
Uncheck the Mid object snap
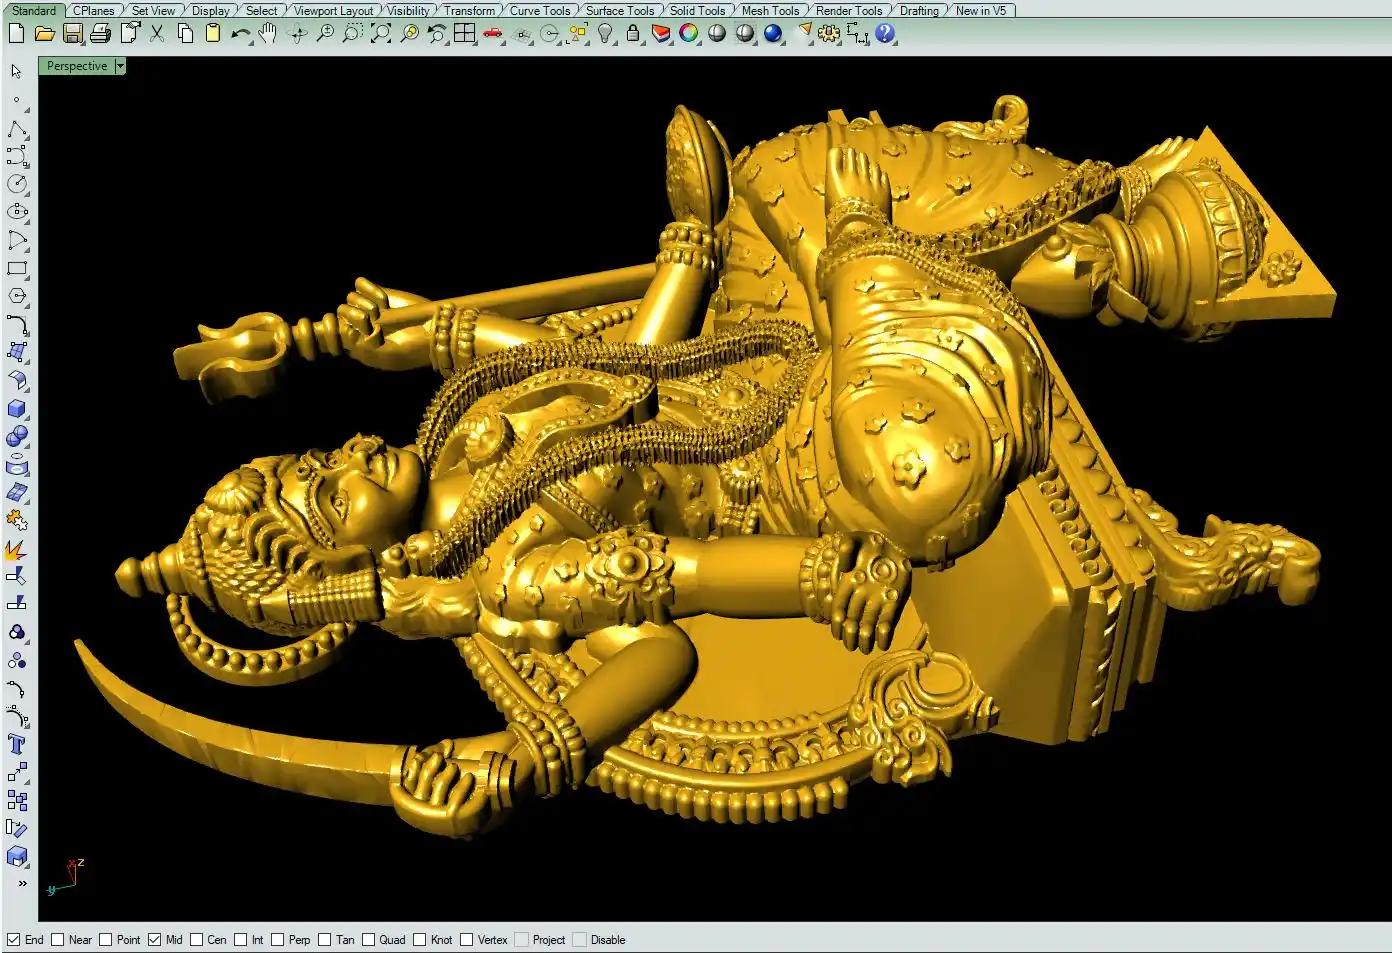[155, 940]
